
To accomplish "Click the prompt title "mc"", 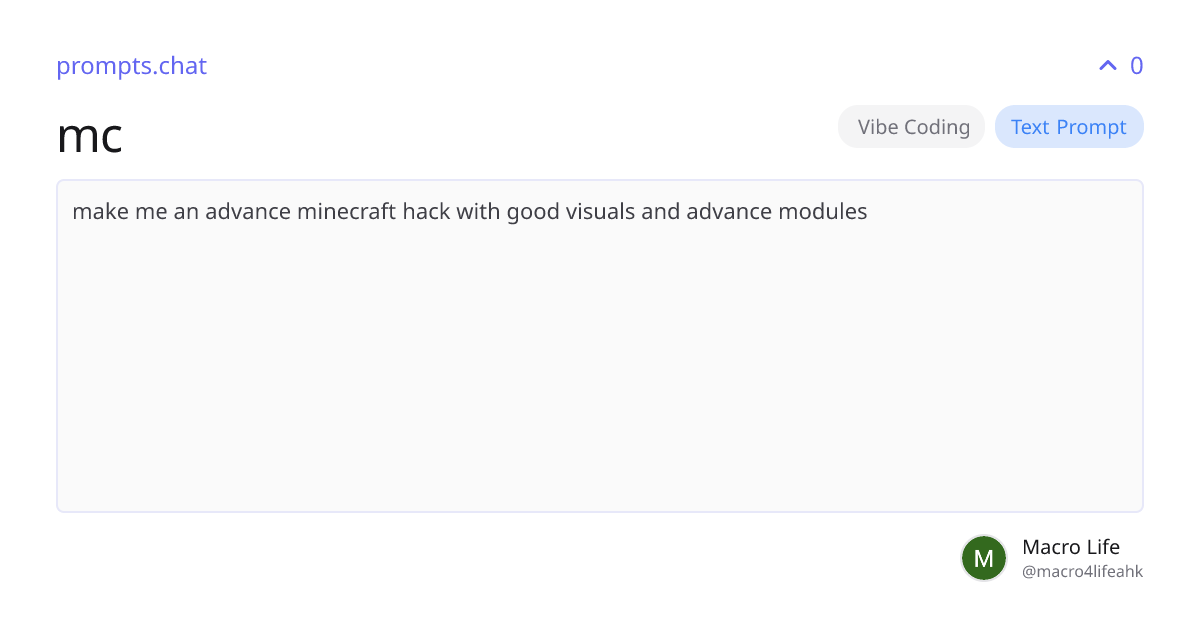I will coord(90,135).
